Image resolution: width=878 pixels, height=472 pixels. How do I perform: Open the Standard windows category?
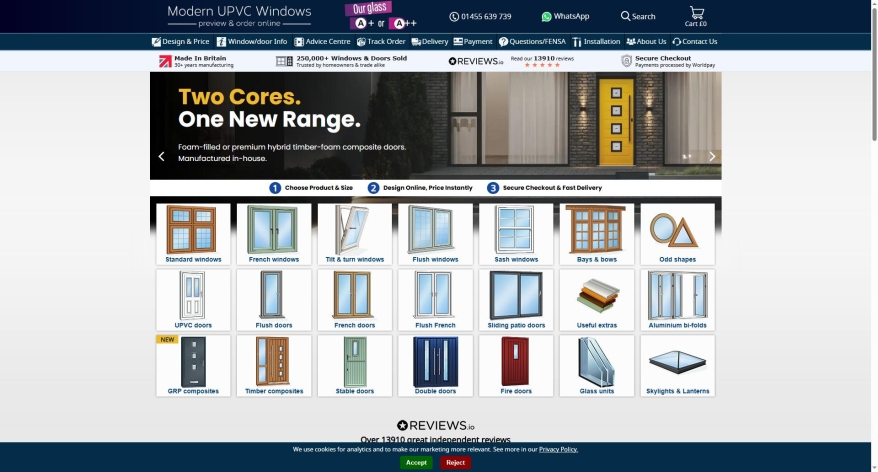pos(193,234)
